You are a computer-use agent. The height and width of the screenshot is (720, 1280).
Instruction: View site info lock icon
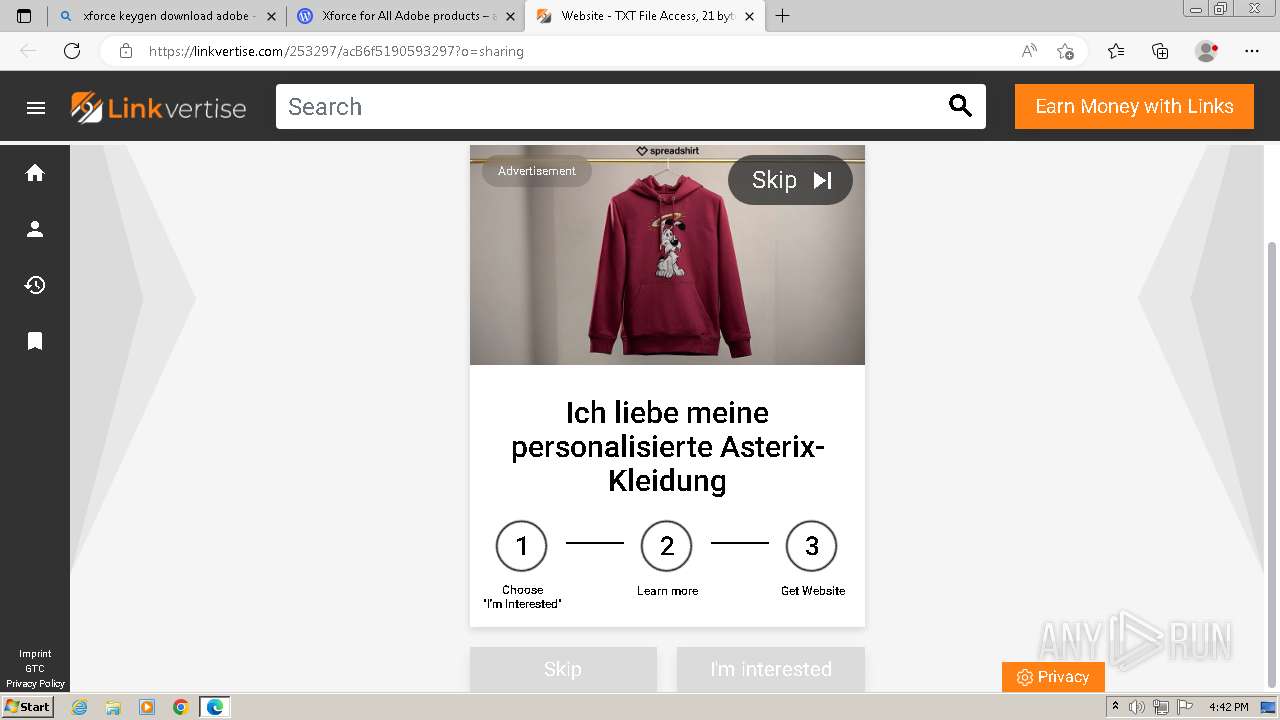point(126,51)
